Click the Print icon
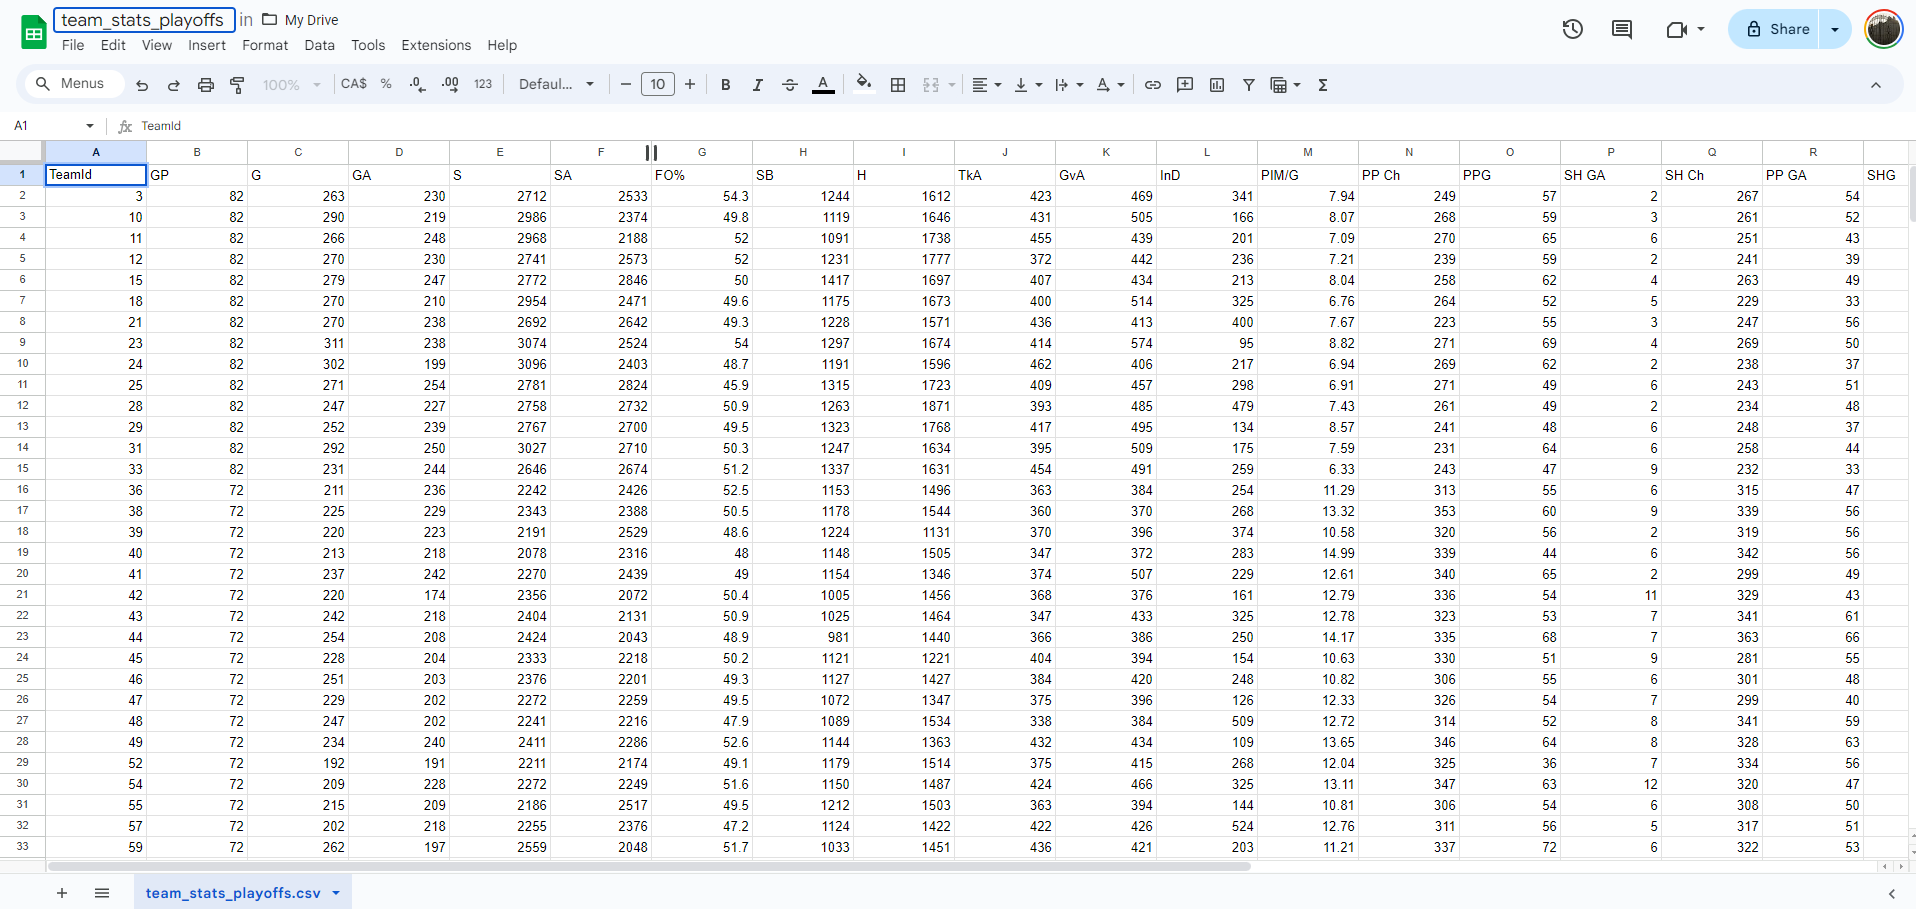Screen dimensions: 1916x909 205,85
